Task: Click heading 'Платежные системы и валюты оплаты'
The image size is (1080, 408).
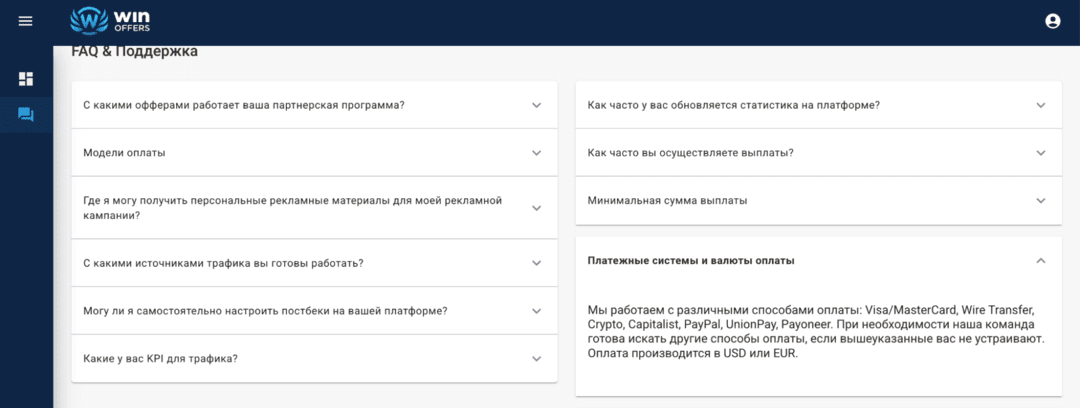Action: [691, 261]
